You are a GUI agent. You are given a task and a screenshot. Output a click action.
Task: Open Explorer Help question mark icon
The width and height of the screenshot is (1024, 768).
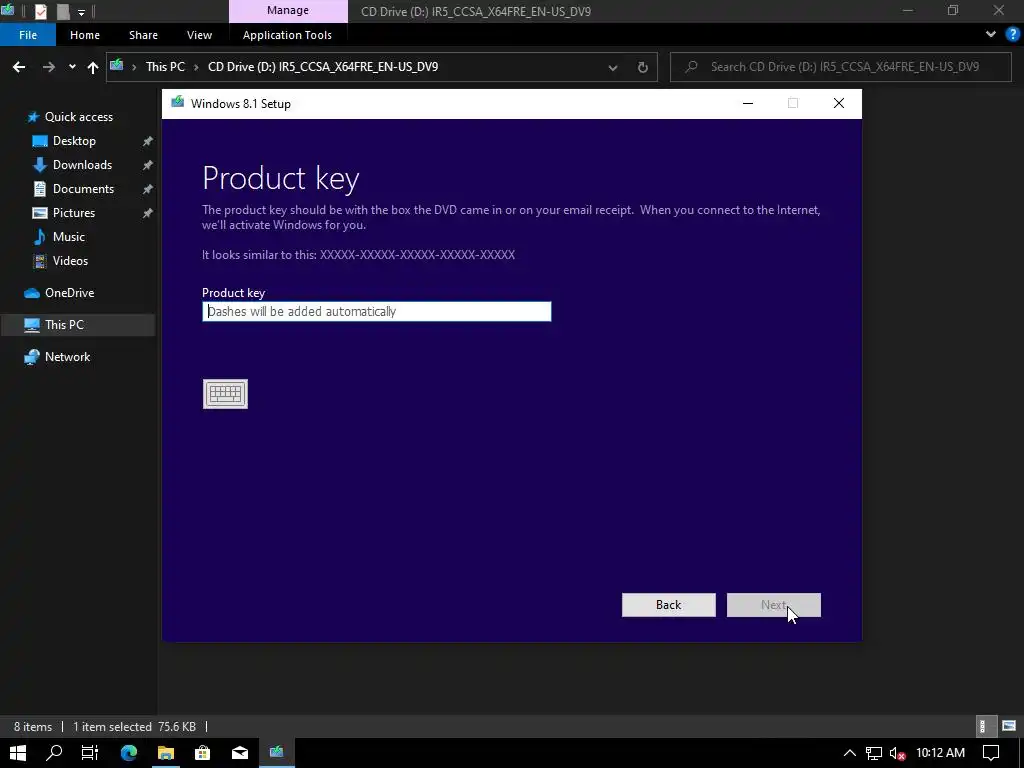click(x=1012, y=35)
